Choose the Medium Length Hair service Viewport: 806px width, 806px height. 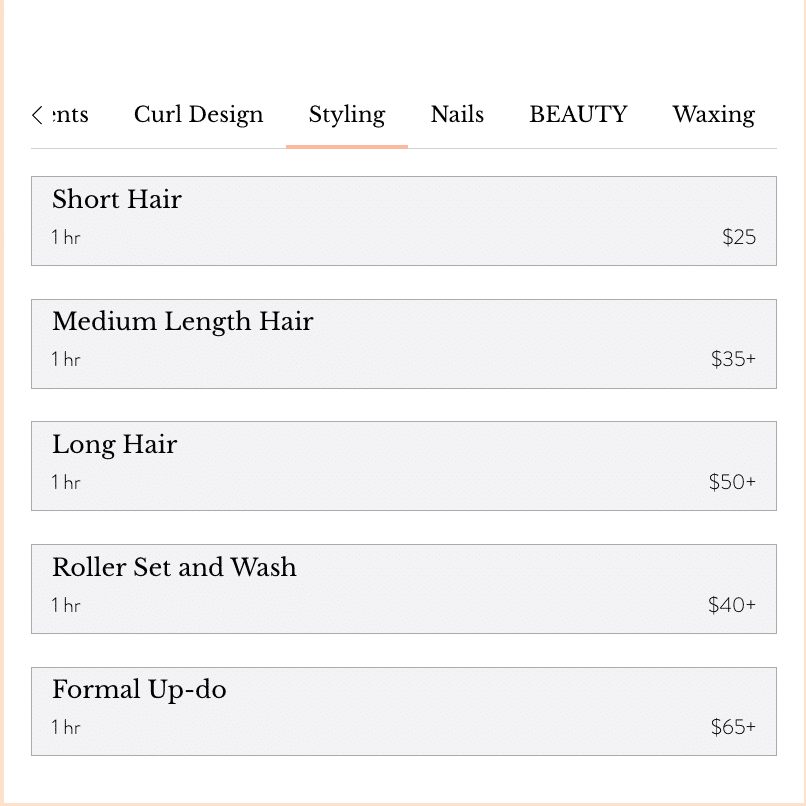tap(404, 344)
